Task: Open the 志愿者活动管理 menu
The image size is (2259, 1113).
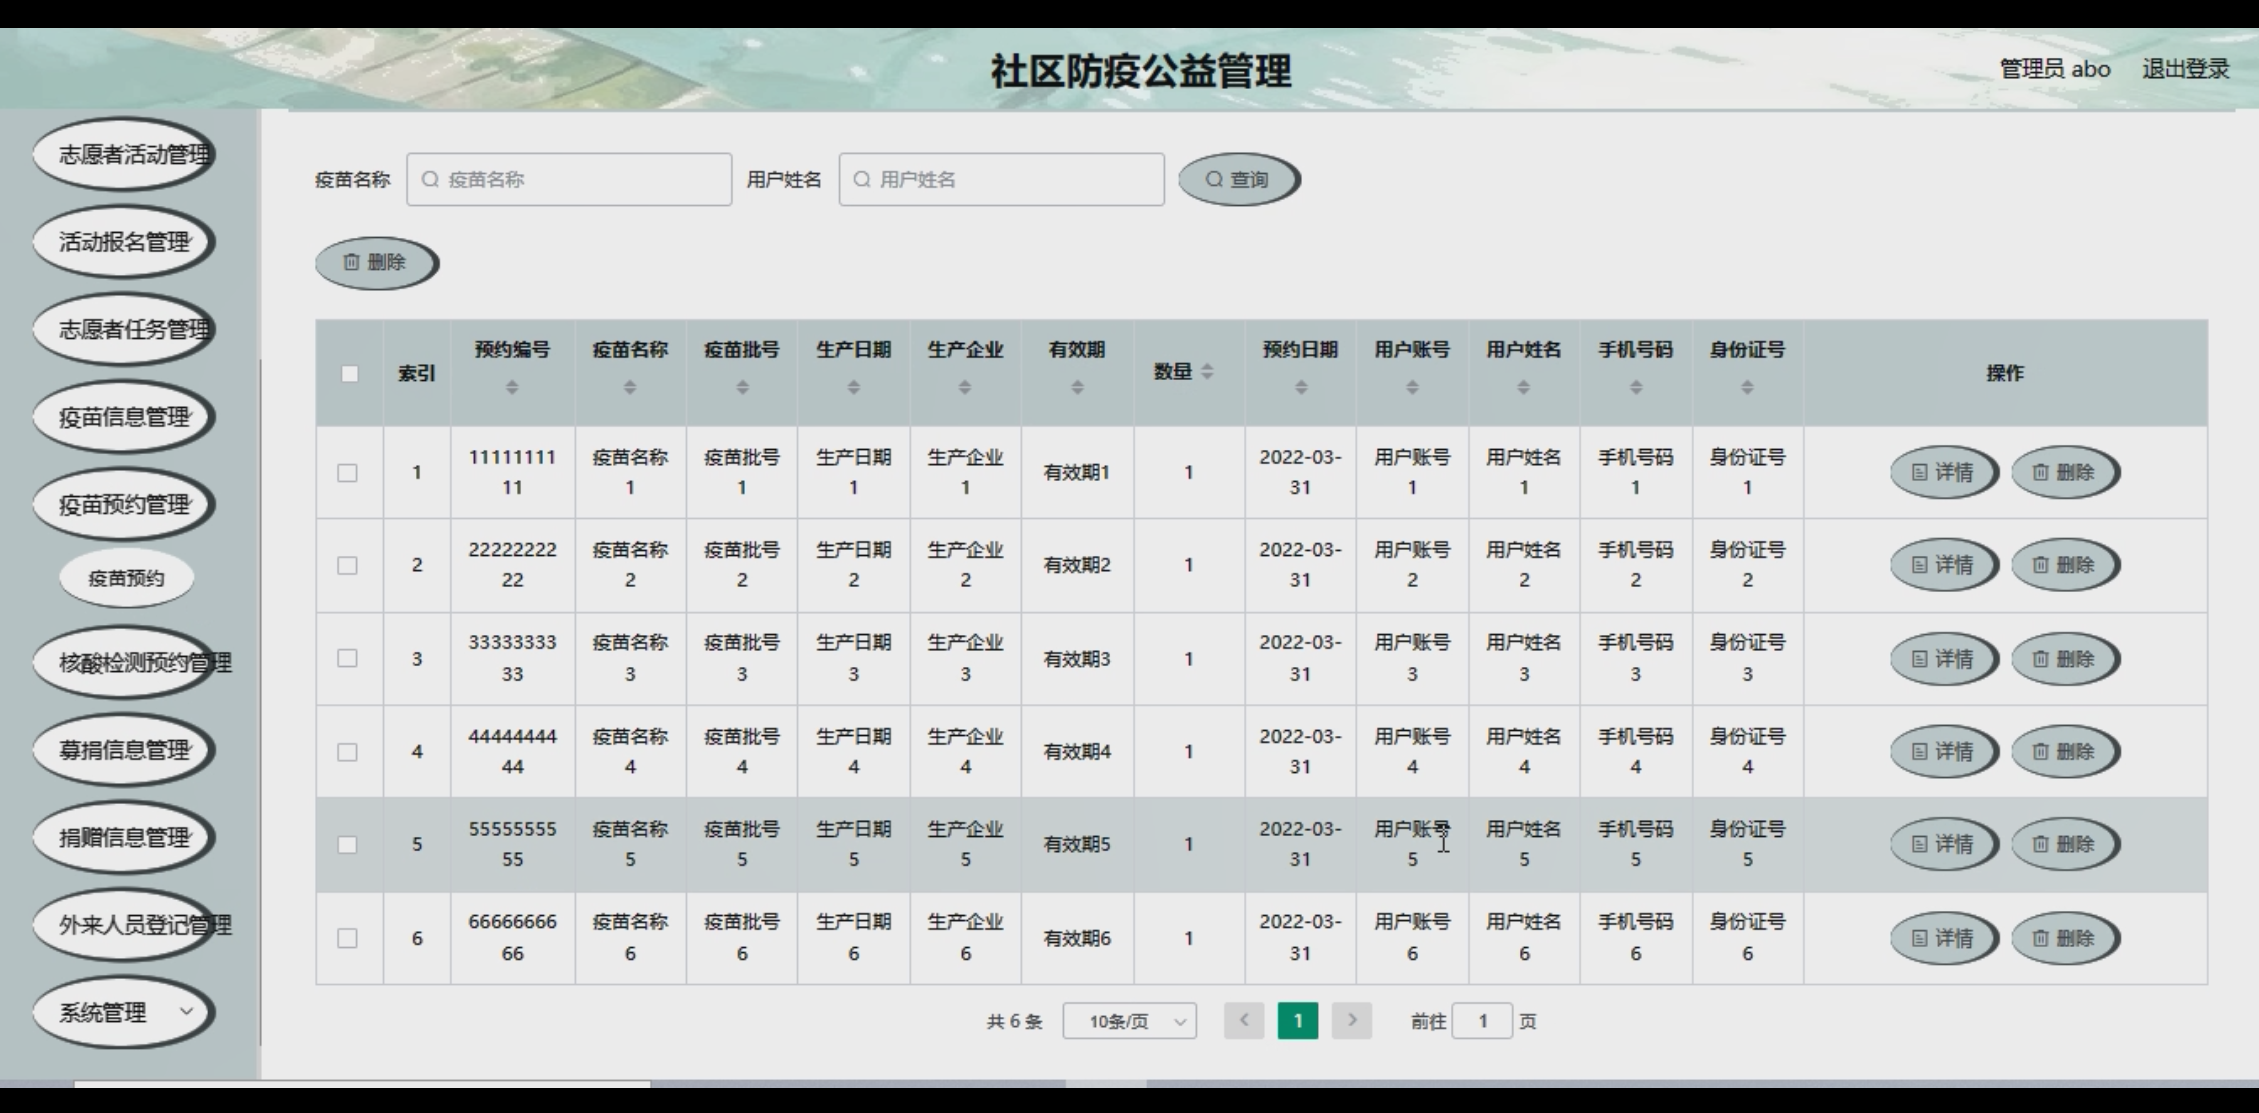Action: coord(123,155)
